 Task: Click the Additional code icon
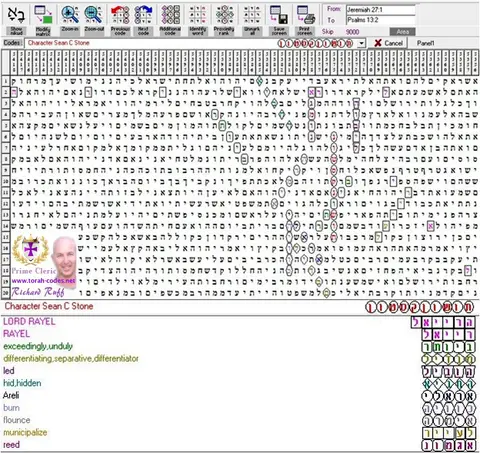(170, 15)
